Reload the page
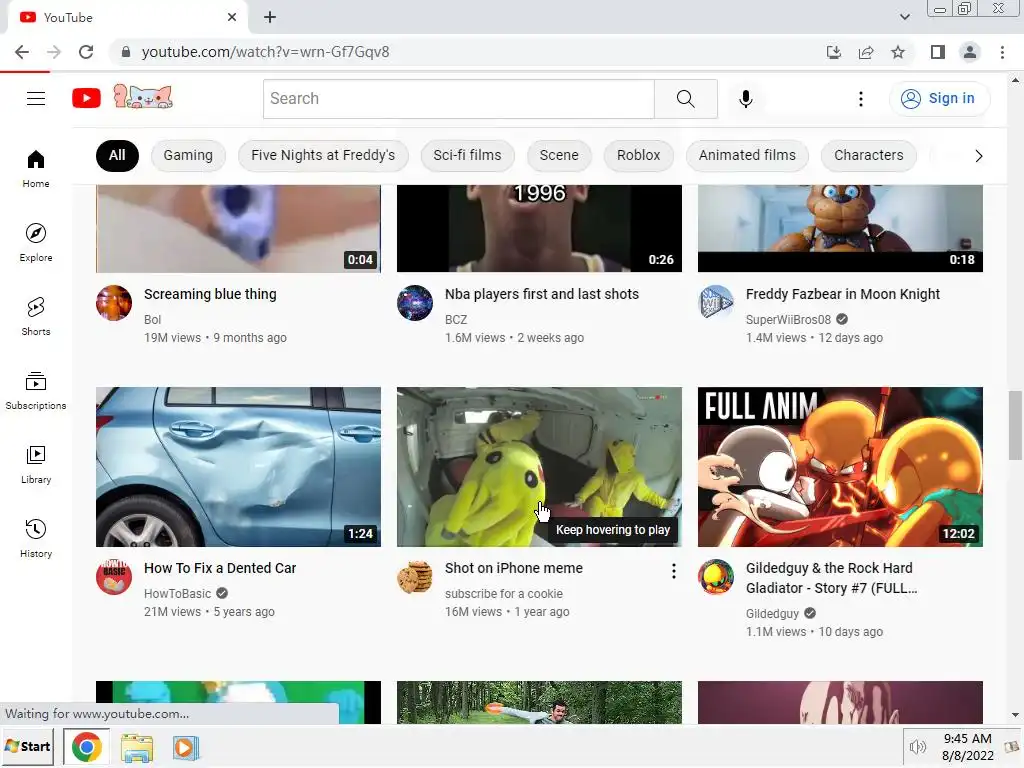This screenshot has width=1024, height=768. (x=86, y=52)
